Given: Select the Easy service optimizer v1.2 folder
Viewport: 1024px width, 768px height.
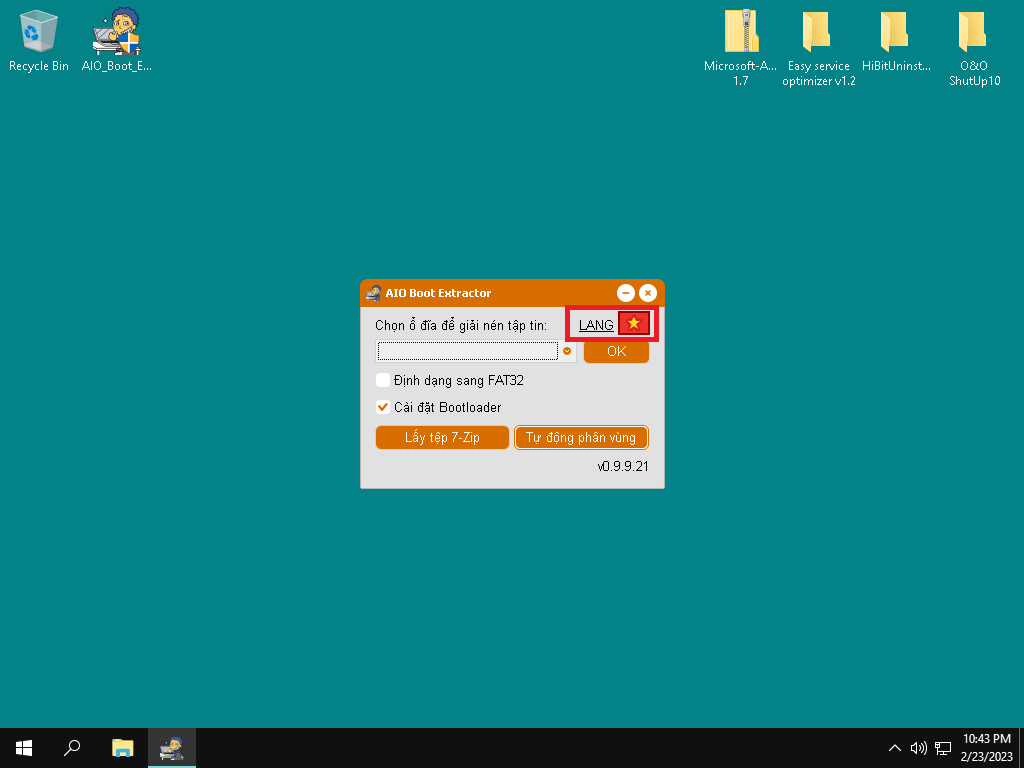Looking at the screenshot, I should [x=818, y=40].
